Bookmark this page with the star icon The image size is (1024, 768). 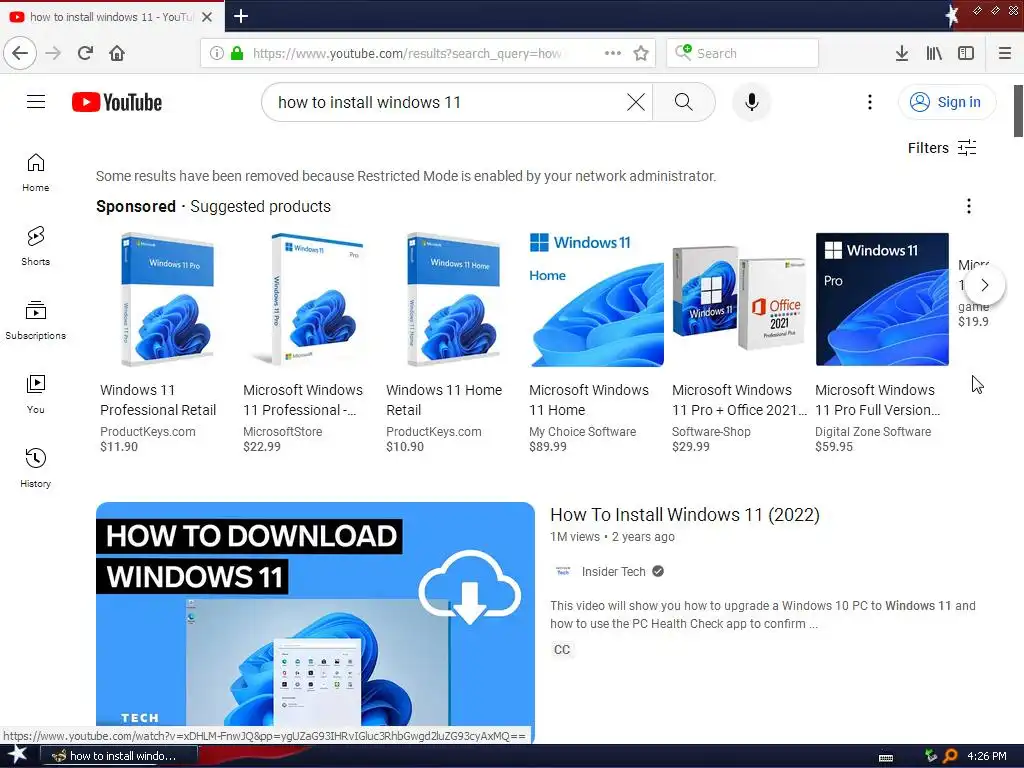point(641,53)
